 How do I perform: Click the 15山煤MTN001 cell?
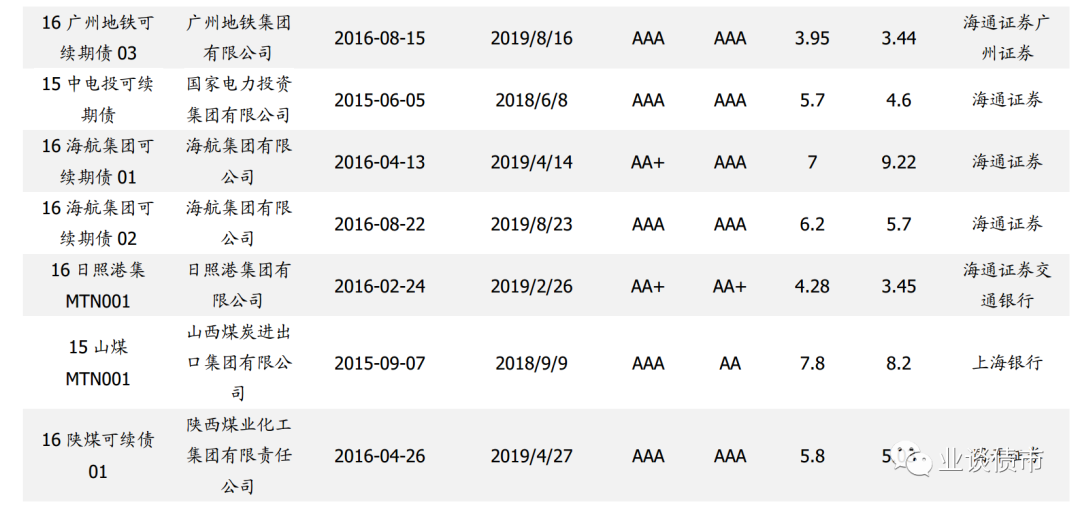pos(98,363)
